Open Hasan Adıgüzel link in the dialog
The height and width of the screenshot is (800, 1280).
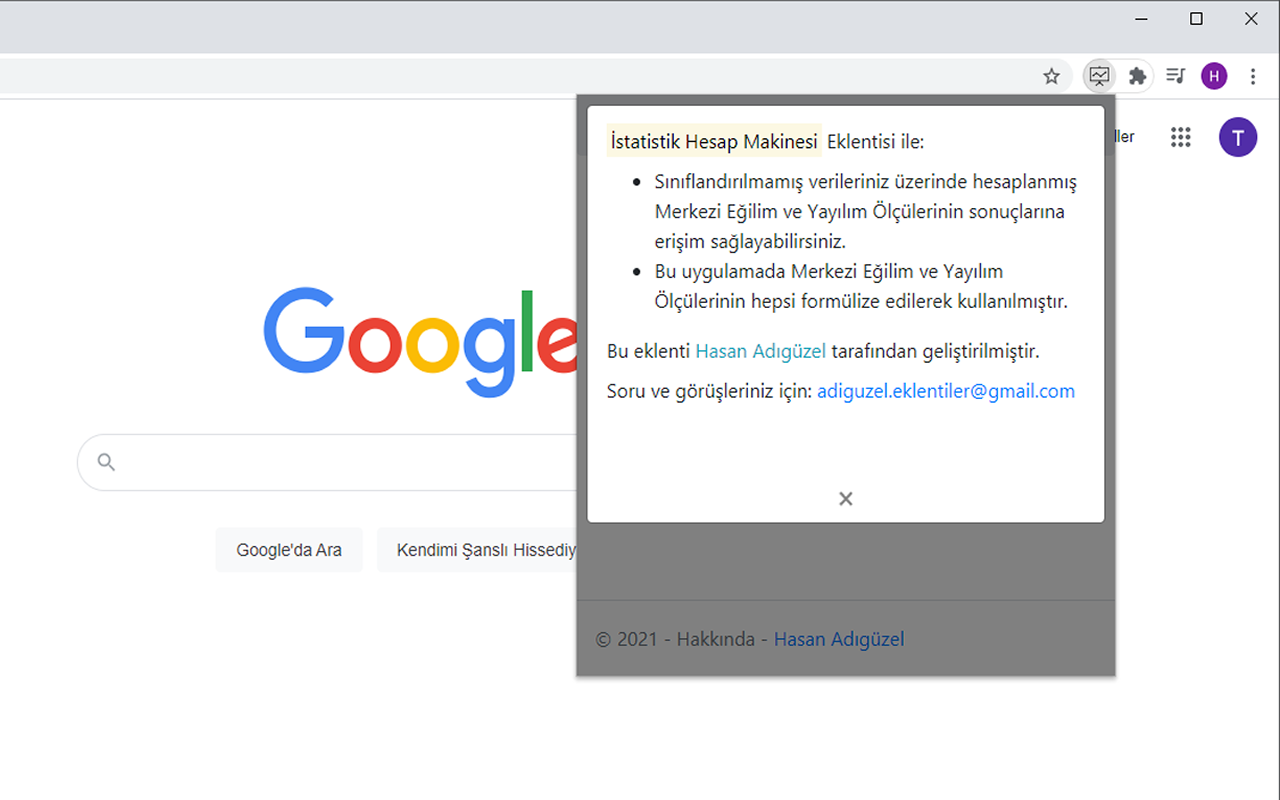[761, 351]
